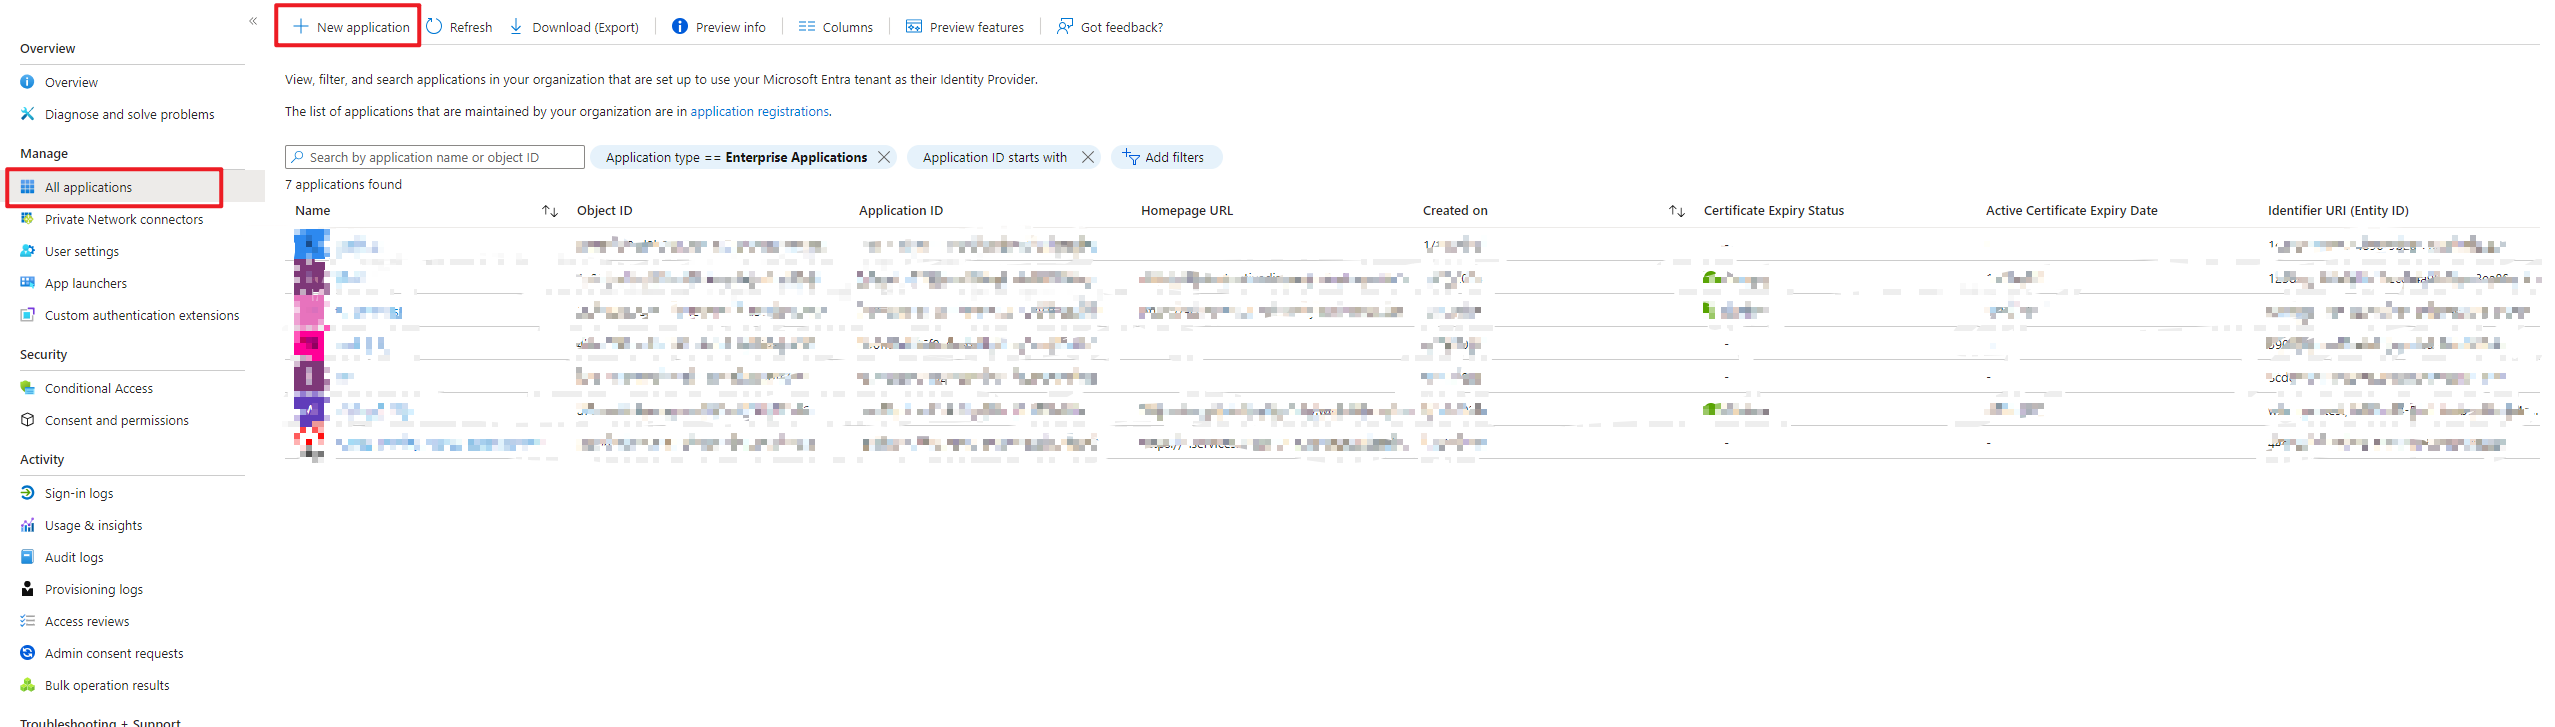Click the Preview features icon
The image size is (2555, 727).
coord(914,27)
